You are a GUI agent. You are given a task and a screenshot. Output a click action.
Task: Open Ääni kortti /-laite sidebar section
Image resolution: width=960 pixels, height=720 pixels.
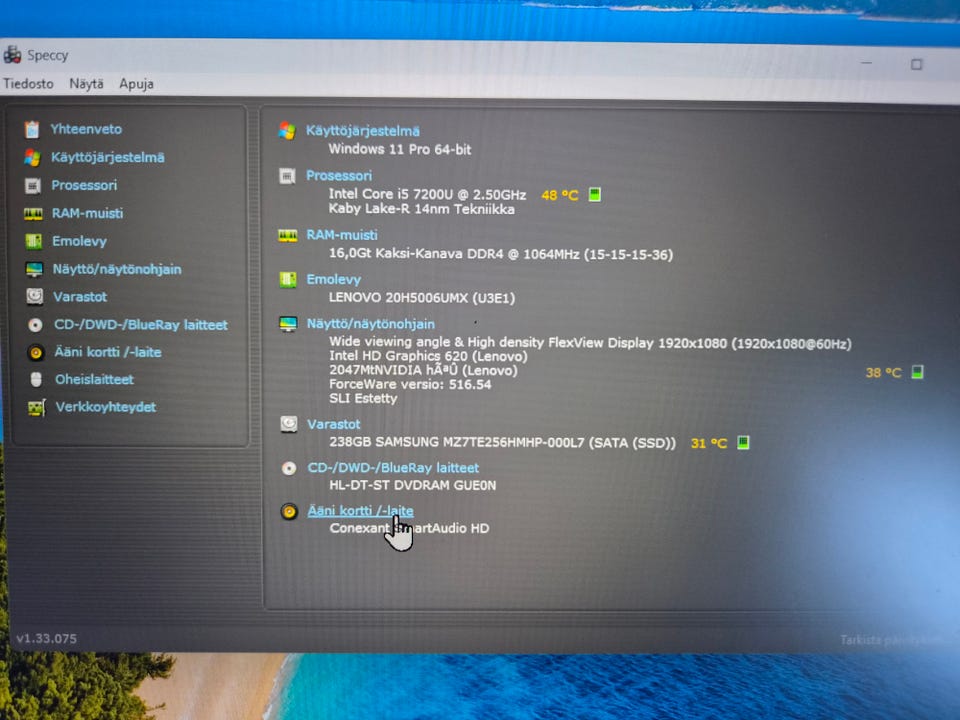tap(108, 352)
